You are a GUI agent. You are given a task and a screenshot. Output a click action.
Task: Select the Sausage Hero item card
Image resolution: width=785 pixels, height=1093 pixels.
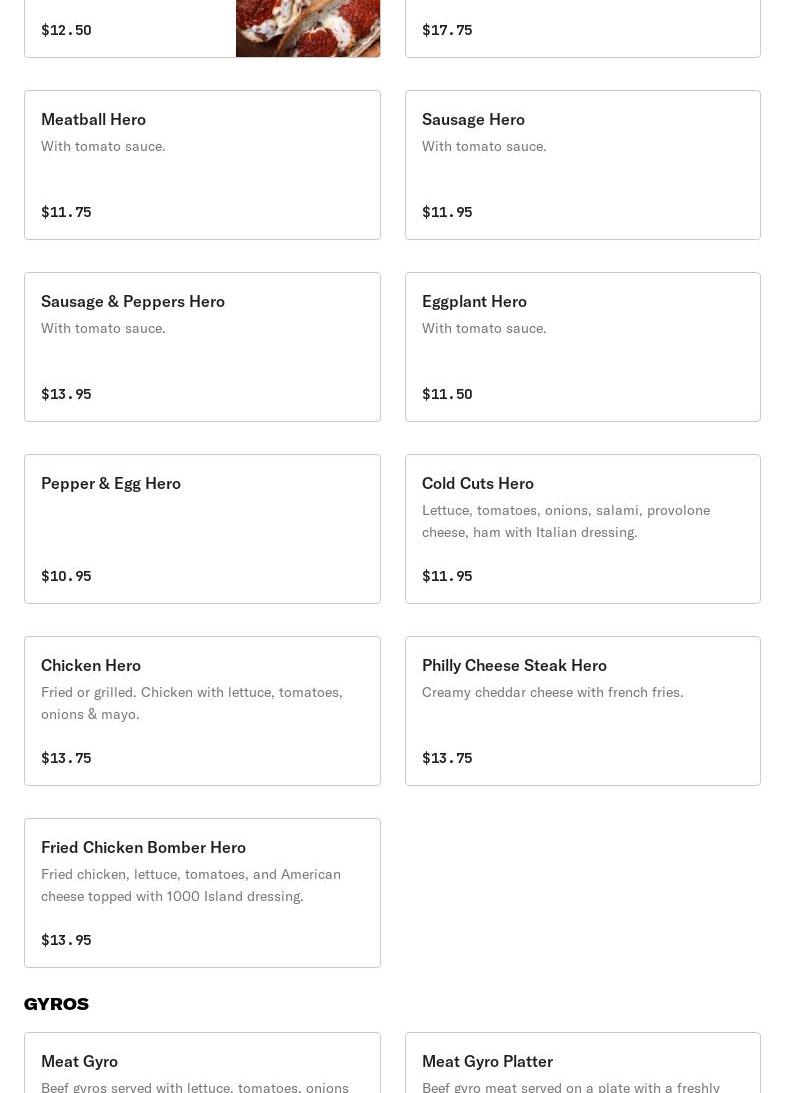coord(582,165)
